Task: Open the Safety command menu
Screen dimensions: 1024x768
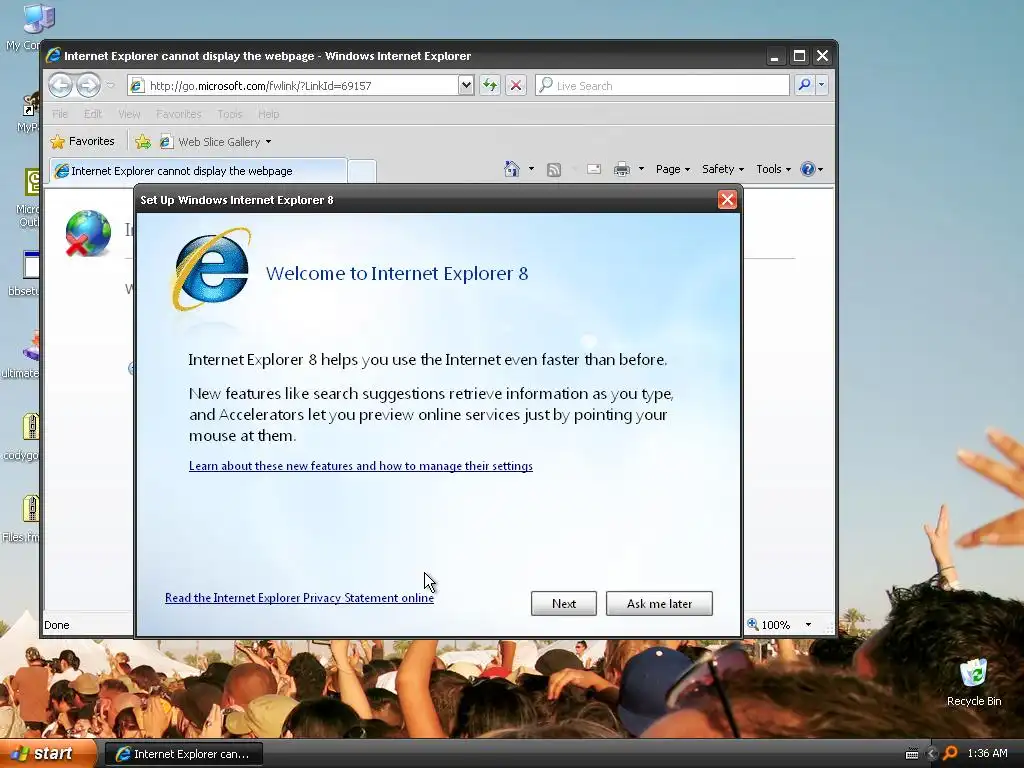Action: pyautogui.click(x=723, y=169)
